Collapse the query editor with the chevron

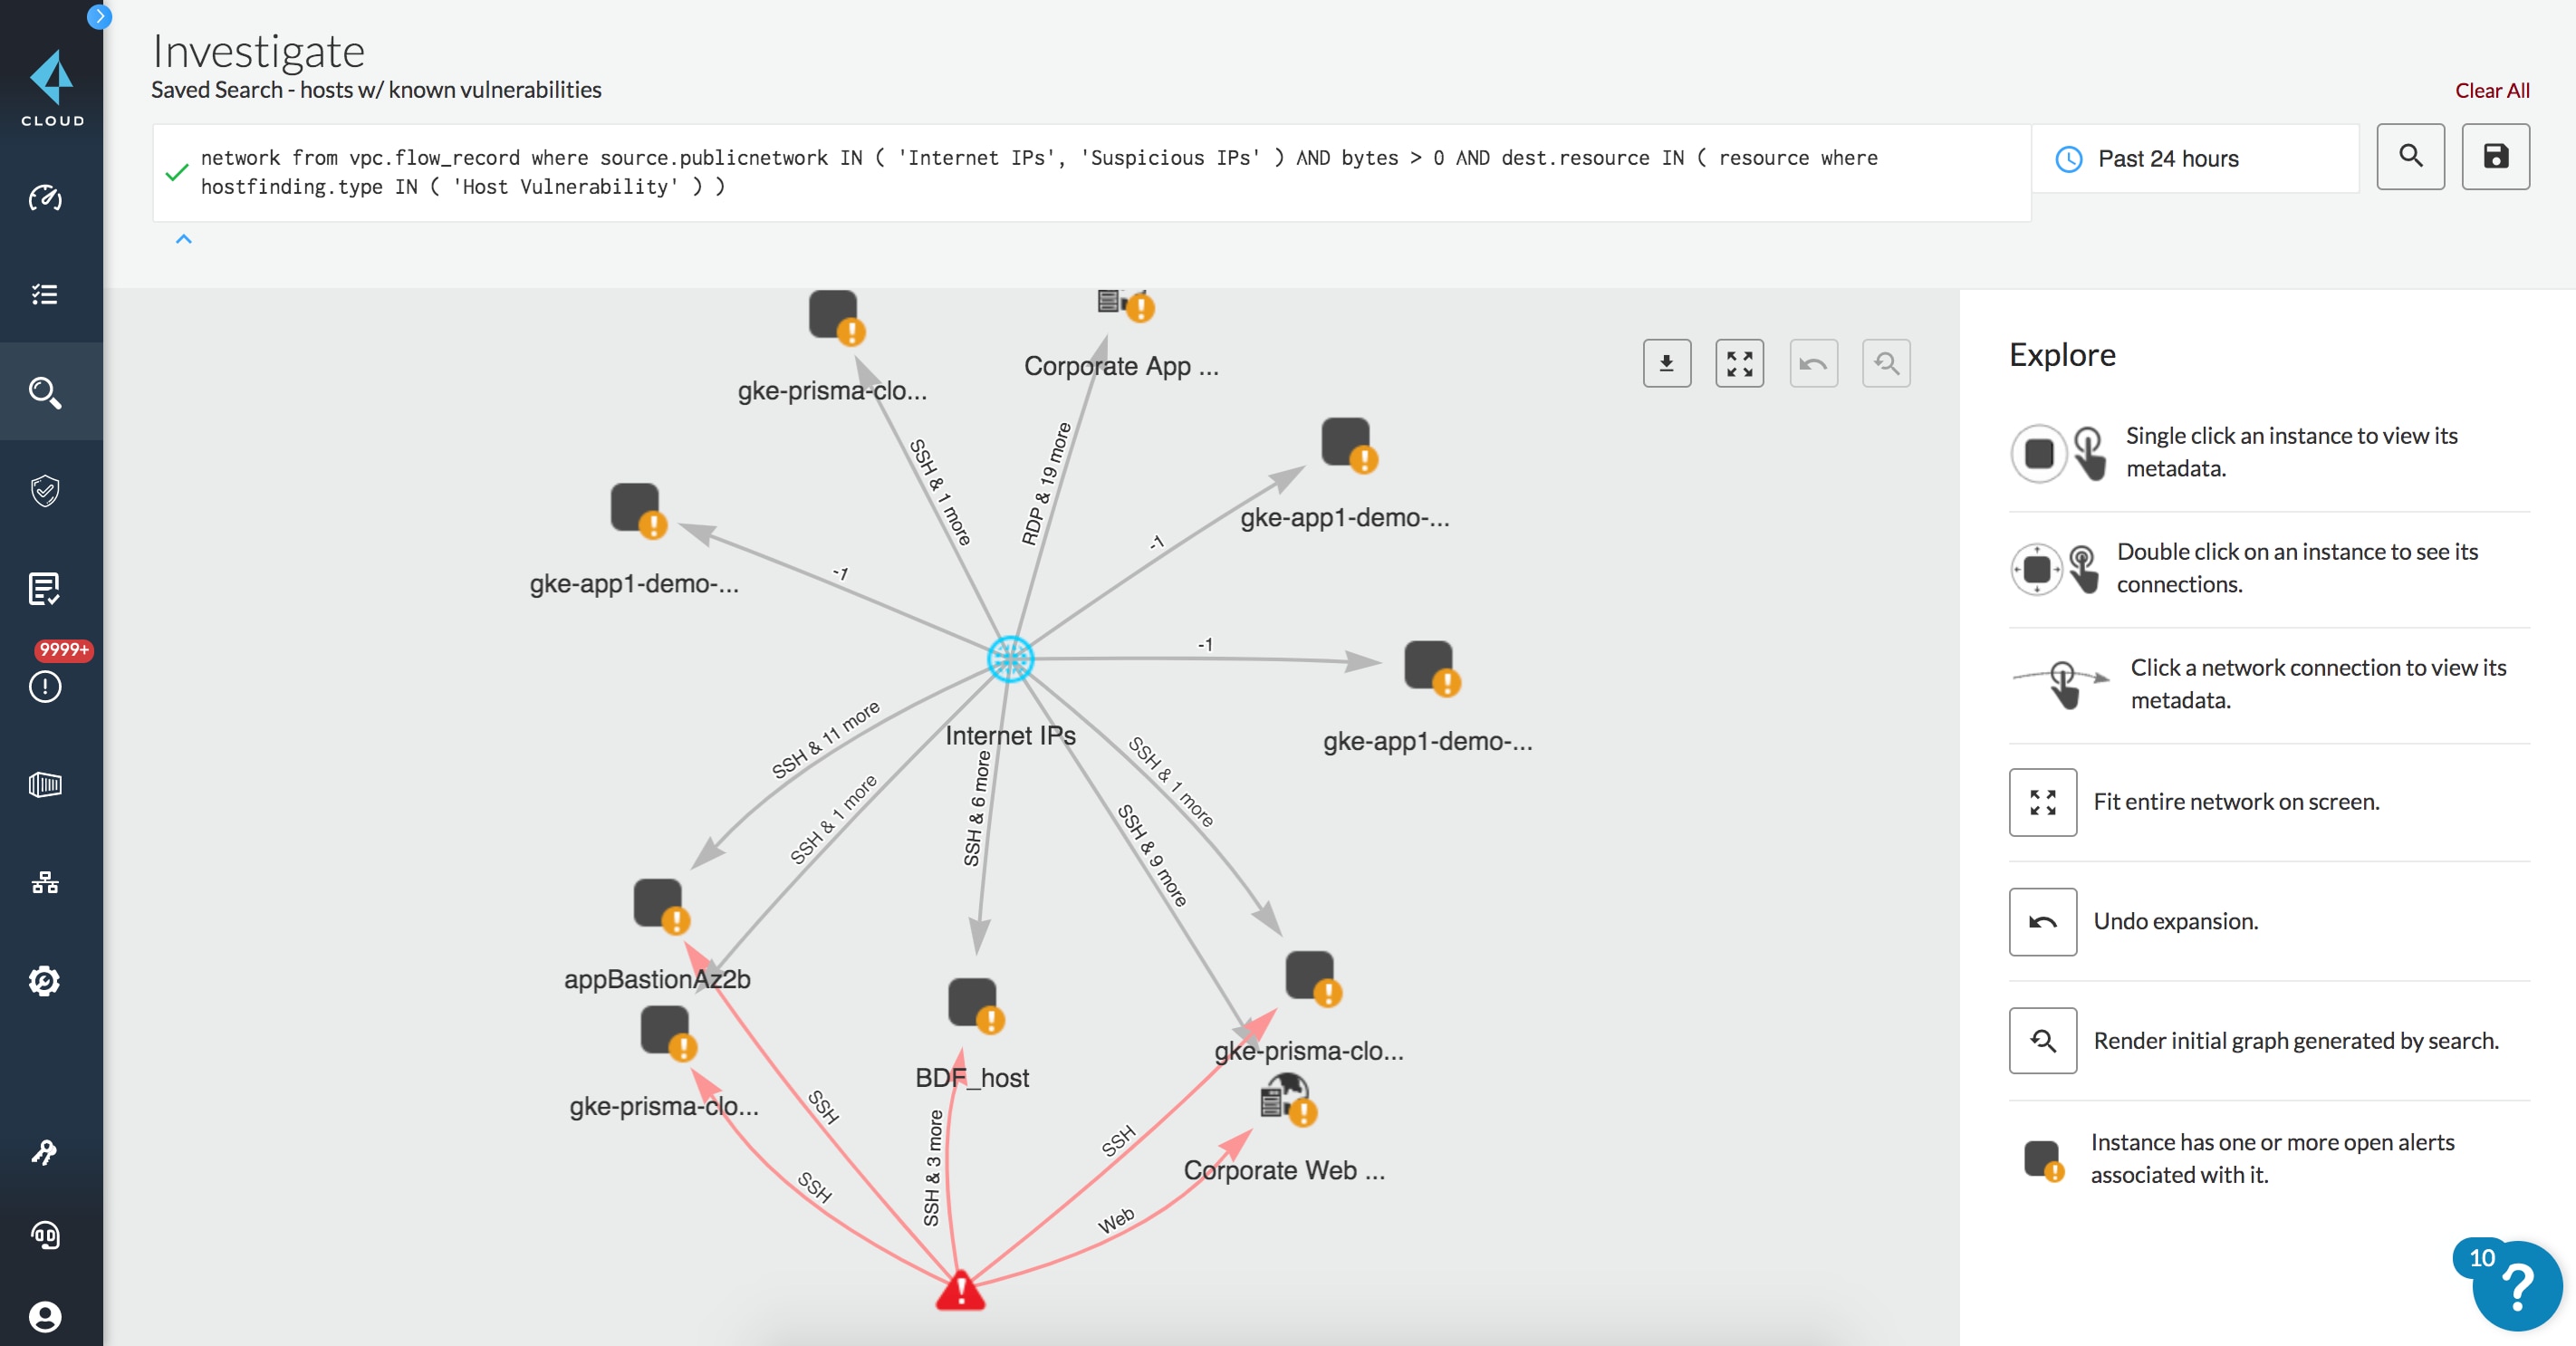[183, 240]
